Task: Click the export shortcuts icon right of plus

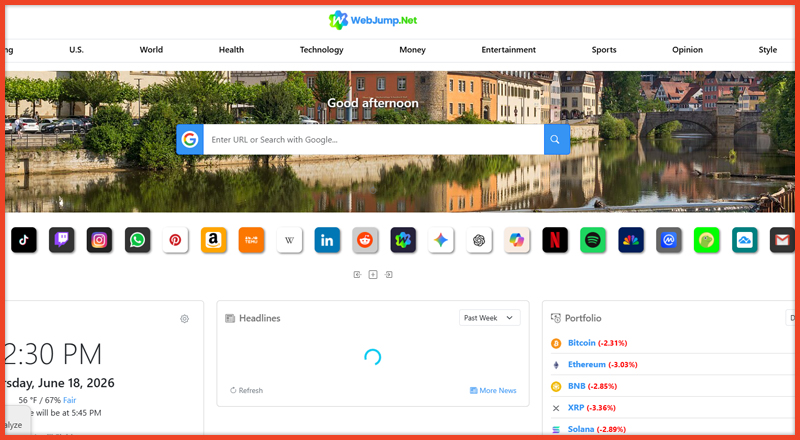Action: (389, 275)
